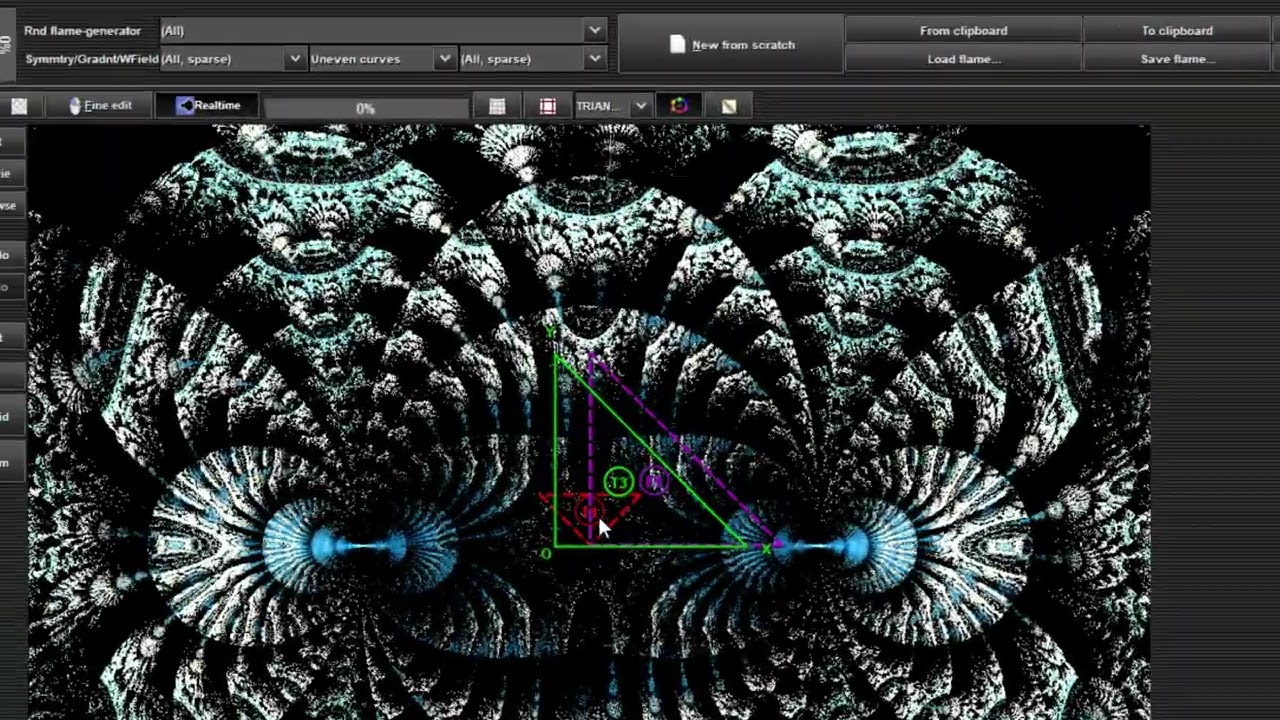Click the green triangle's Y corner handle
The width and height of the screenshot is (1280, 720).
550,333
